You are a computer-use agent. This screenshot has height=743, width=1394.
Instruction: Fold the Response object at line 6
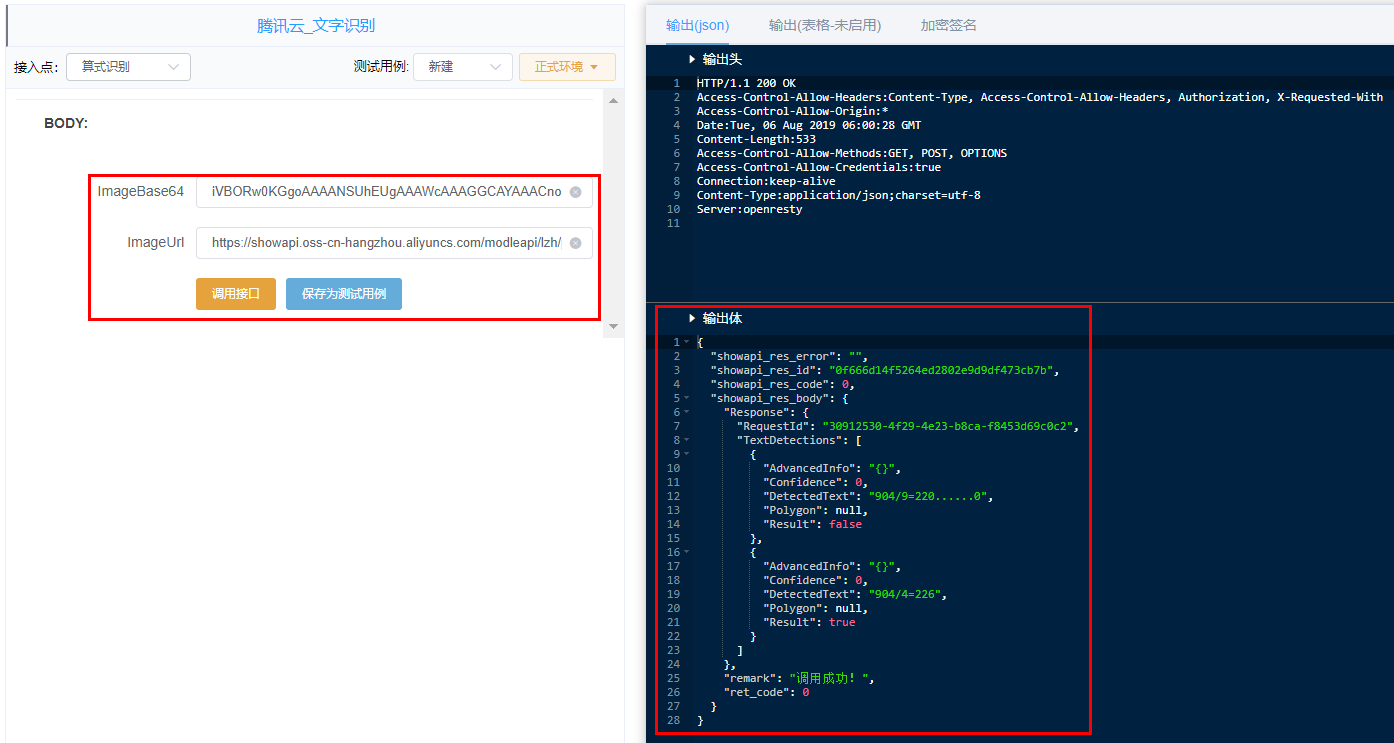pos(686,412)
